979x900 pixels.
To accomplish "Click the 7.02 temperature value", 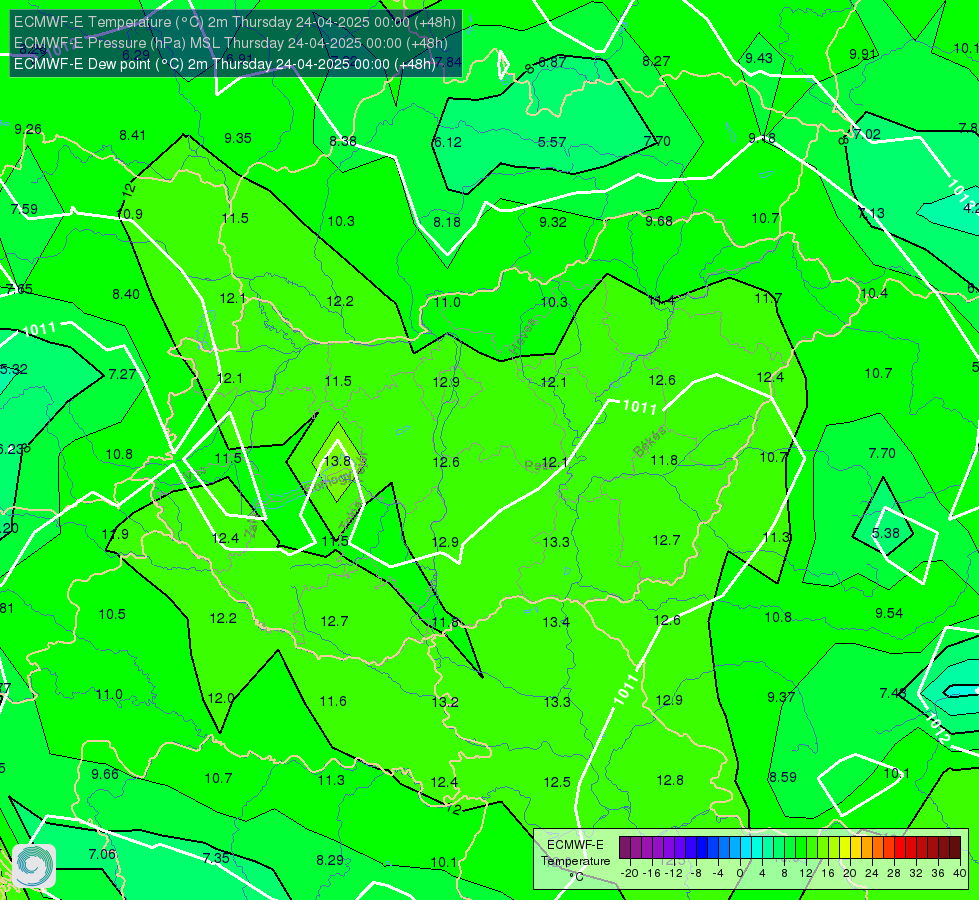I will pos(867,134).
